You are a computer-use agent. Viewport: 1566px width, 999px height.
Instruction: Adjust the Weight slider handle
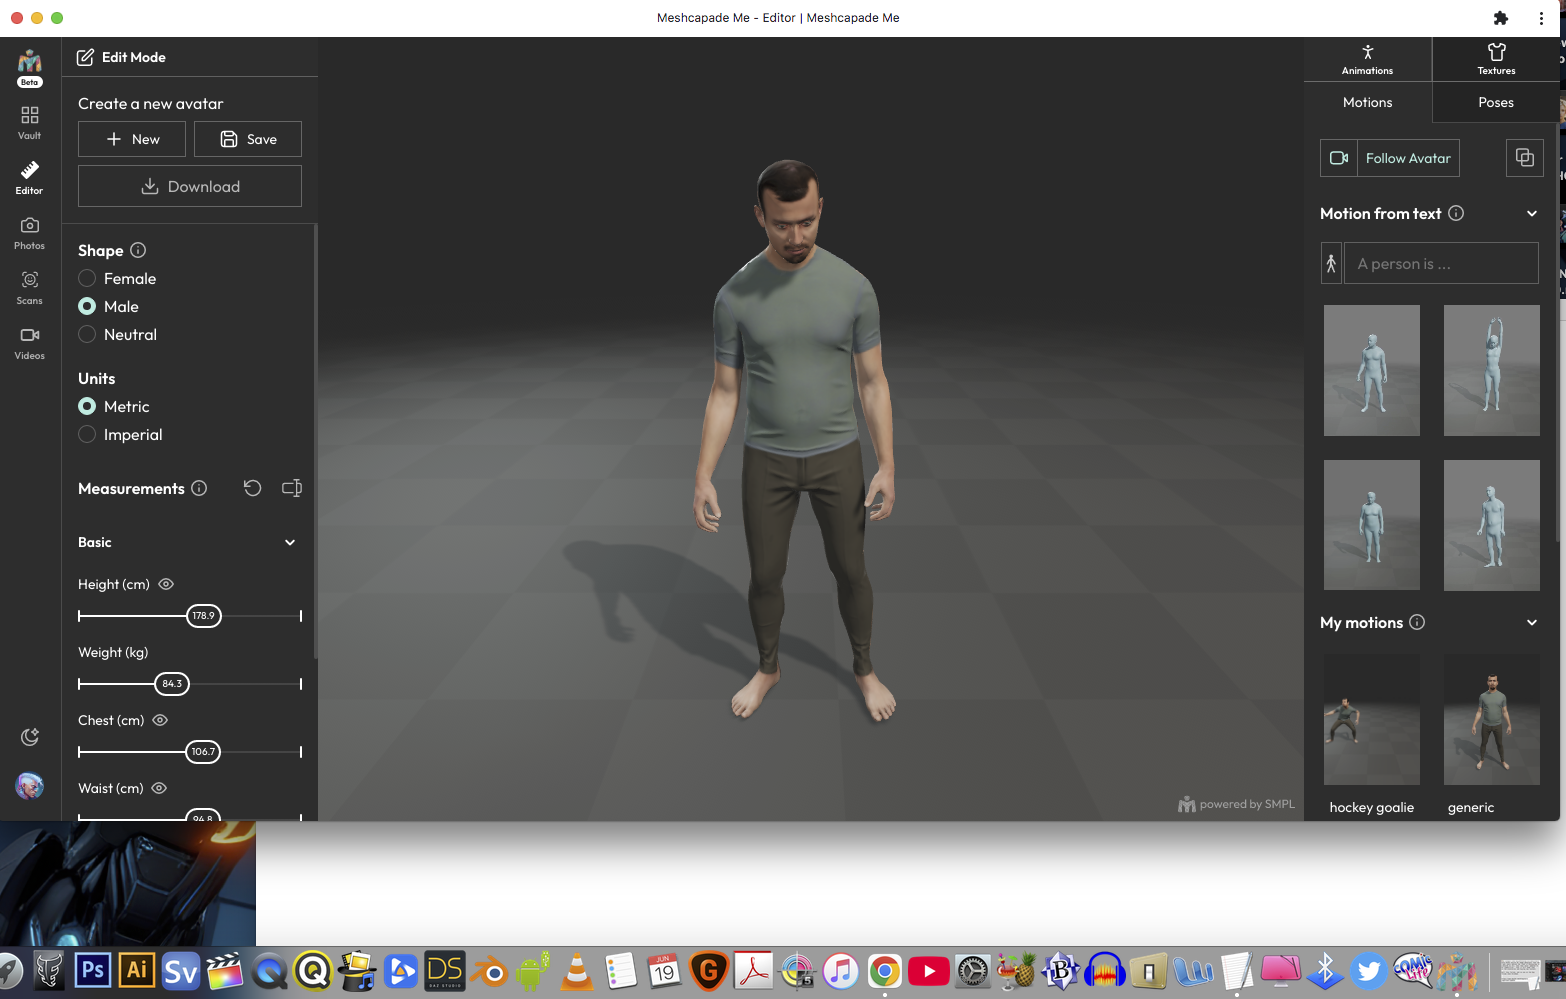(172, 684)
